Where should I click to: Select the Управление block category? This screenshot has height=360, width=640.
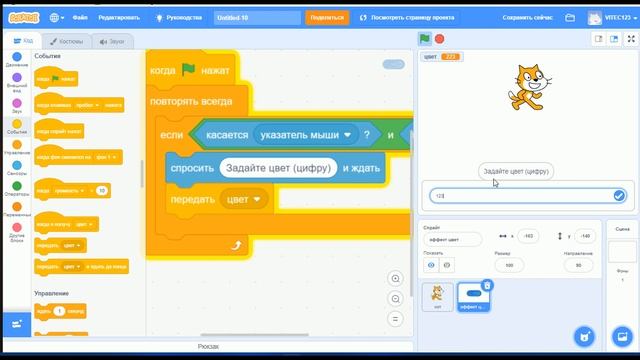point(17,147)
